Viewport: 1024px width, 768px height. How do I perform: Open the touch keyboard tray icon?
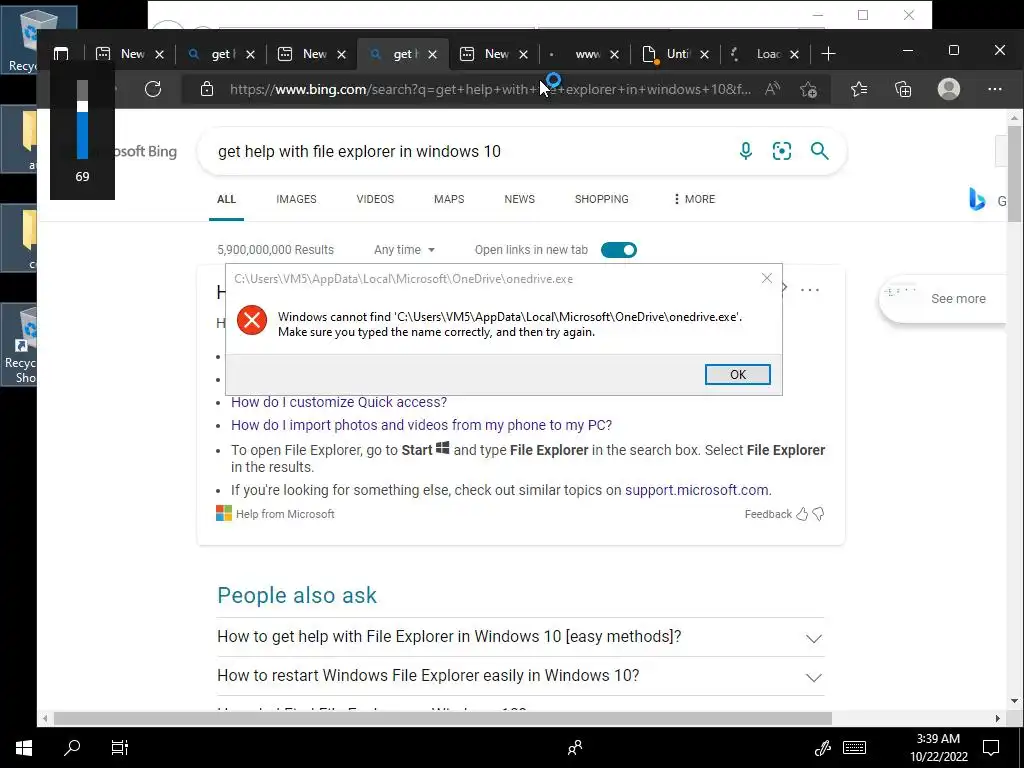pos(854,748)
